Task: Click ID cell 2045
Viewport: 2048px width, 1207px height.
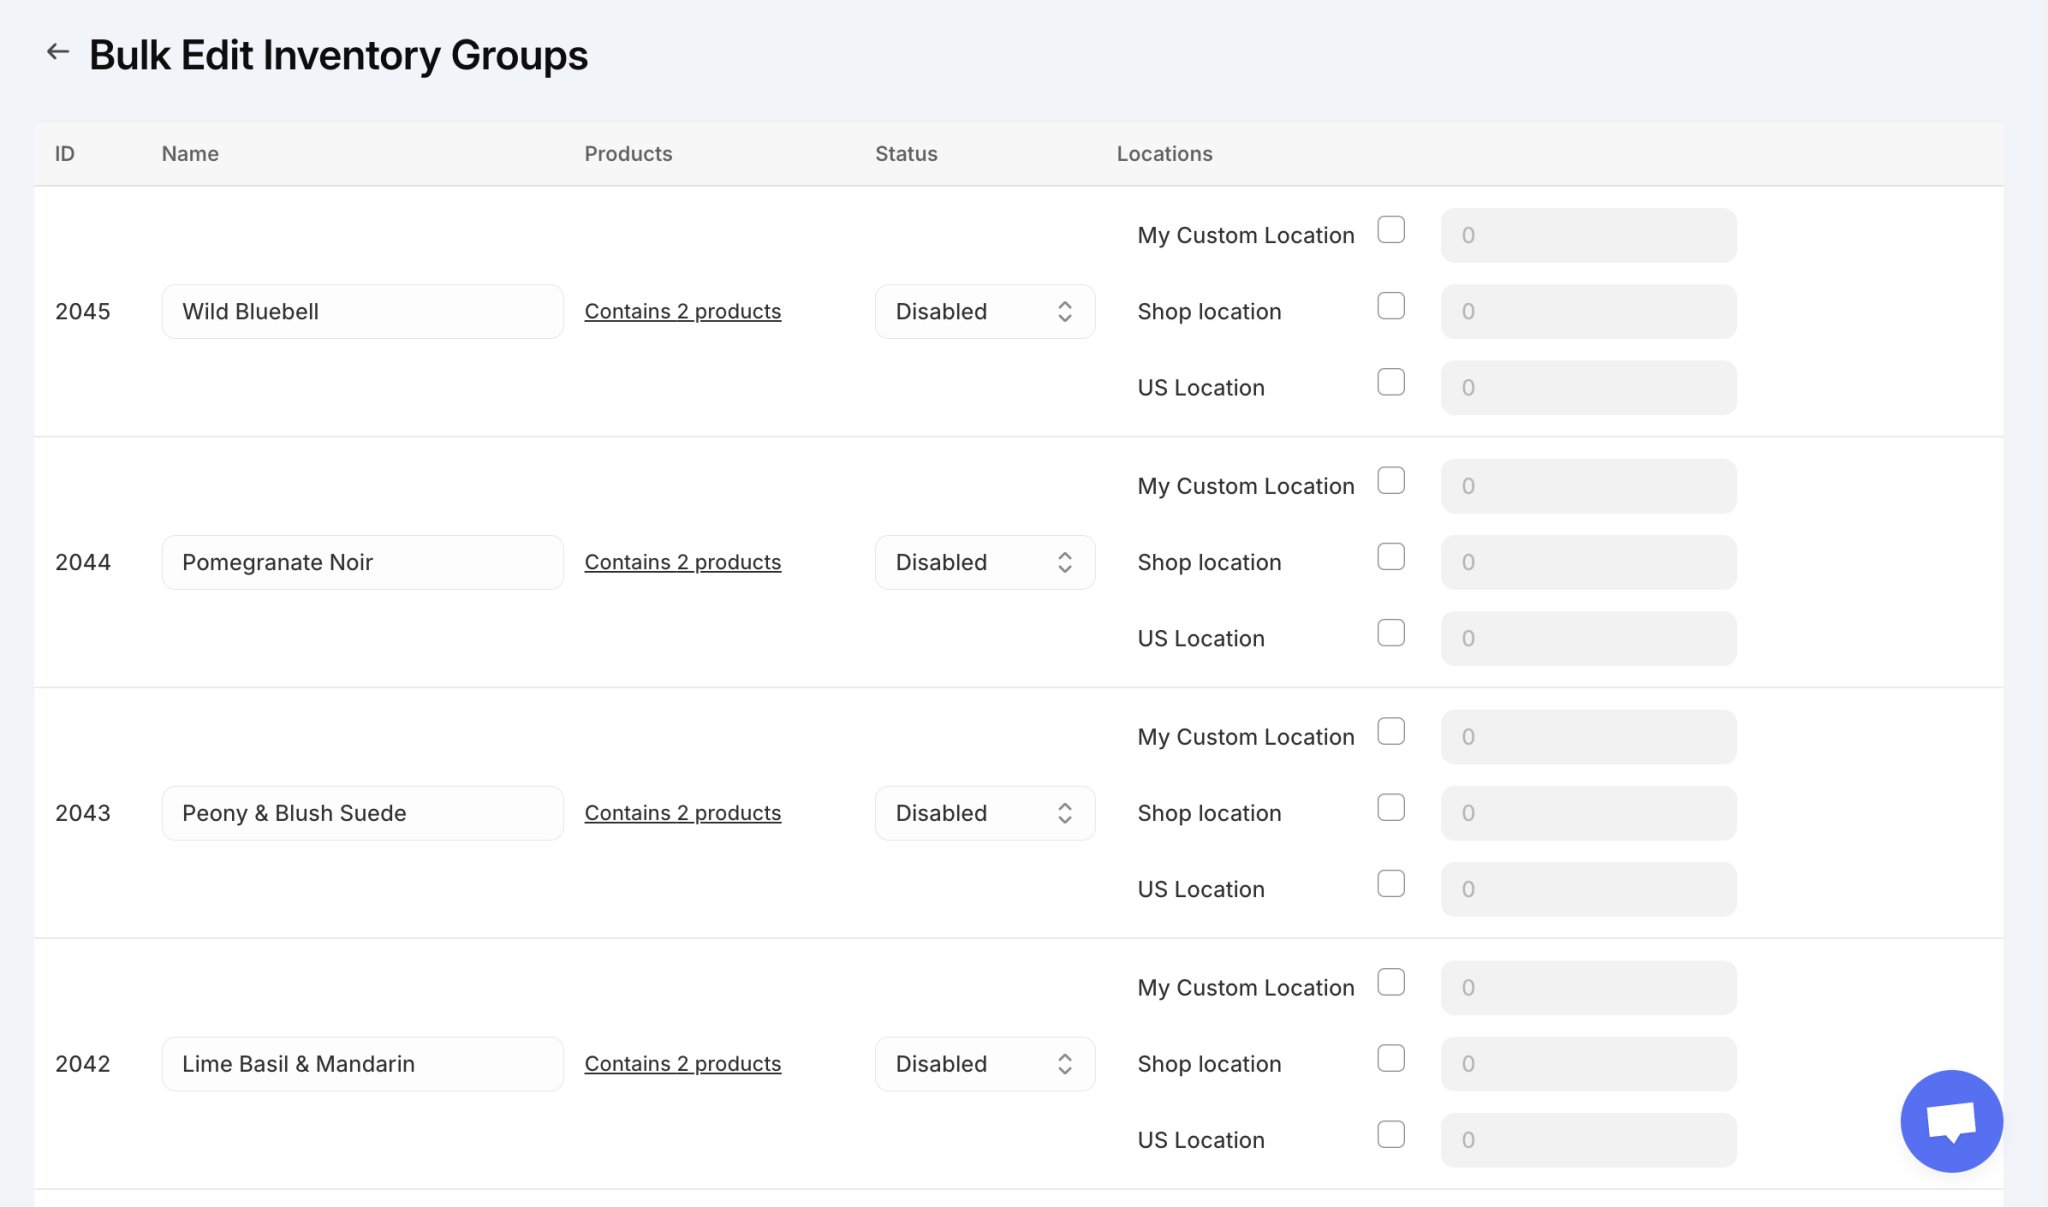Action: 83,312
